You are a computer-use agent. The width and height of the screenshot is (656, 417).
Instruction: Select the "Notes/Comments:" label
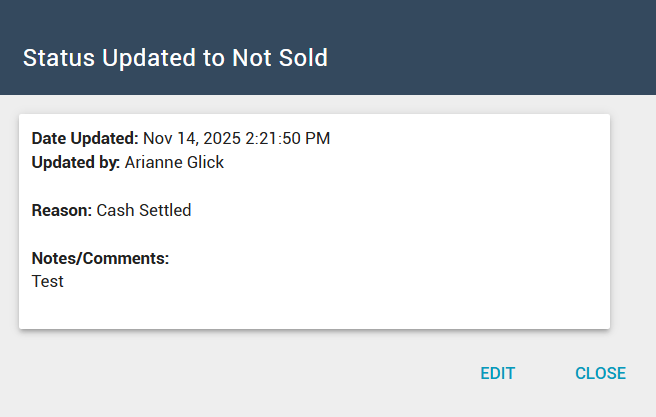click(x=100, y=259)
